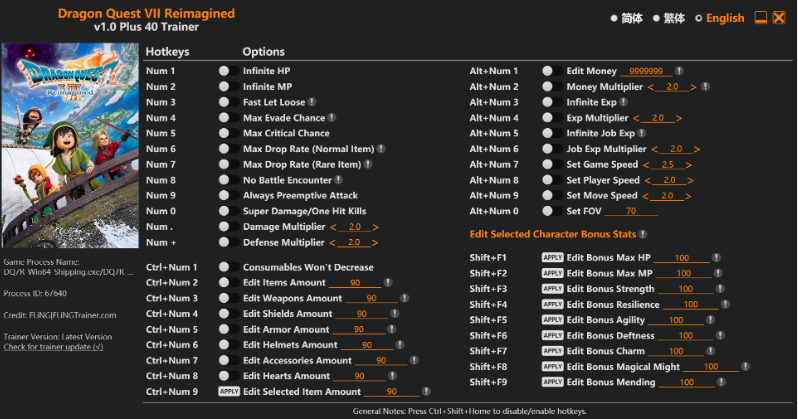Click info icon next to Infinite Job Exp
Image resolution: width=798 pixels, height=419 pixels.
642,133
